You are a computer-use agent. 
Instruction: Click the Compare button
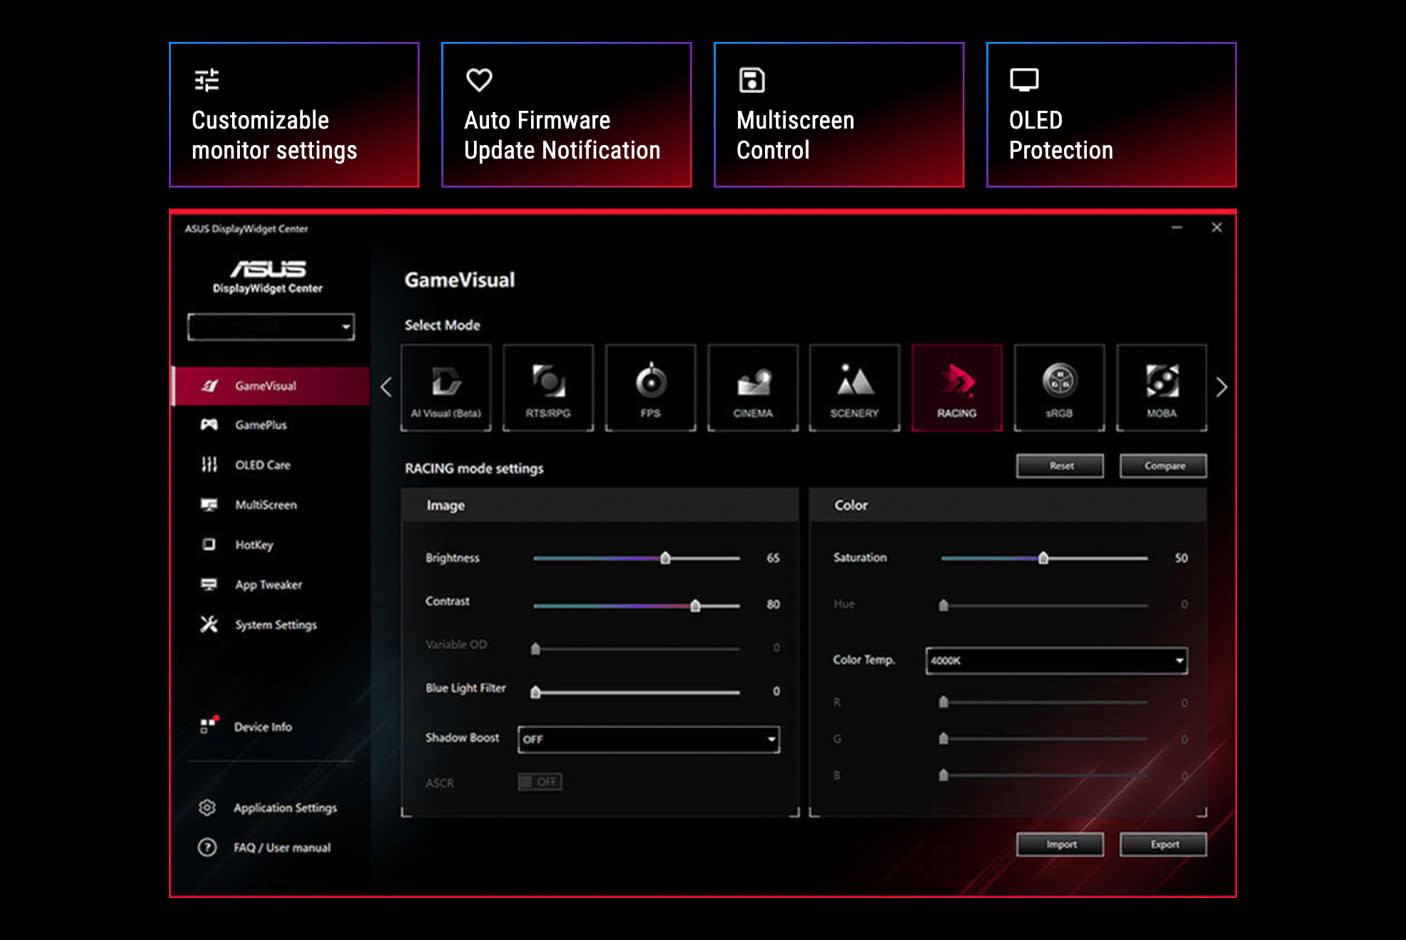coord(1163,466)
